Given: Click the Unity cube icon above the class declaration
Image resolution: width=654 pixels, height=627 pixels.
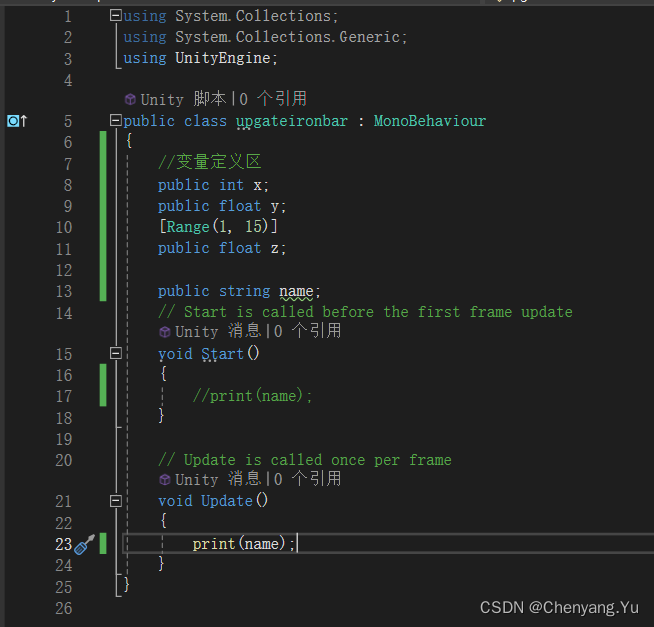Looking at the screenshot, I should tap(130, 99).
